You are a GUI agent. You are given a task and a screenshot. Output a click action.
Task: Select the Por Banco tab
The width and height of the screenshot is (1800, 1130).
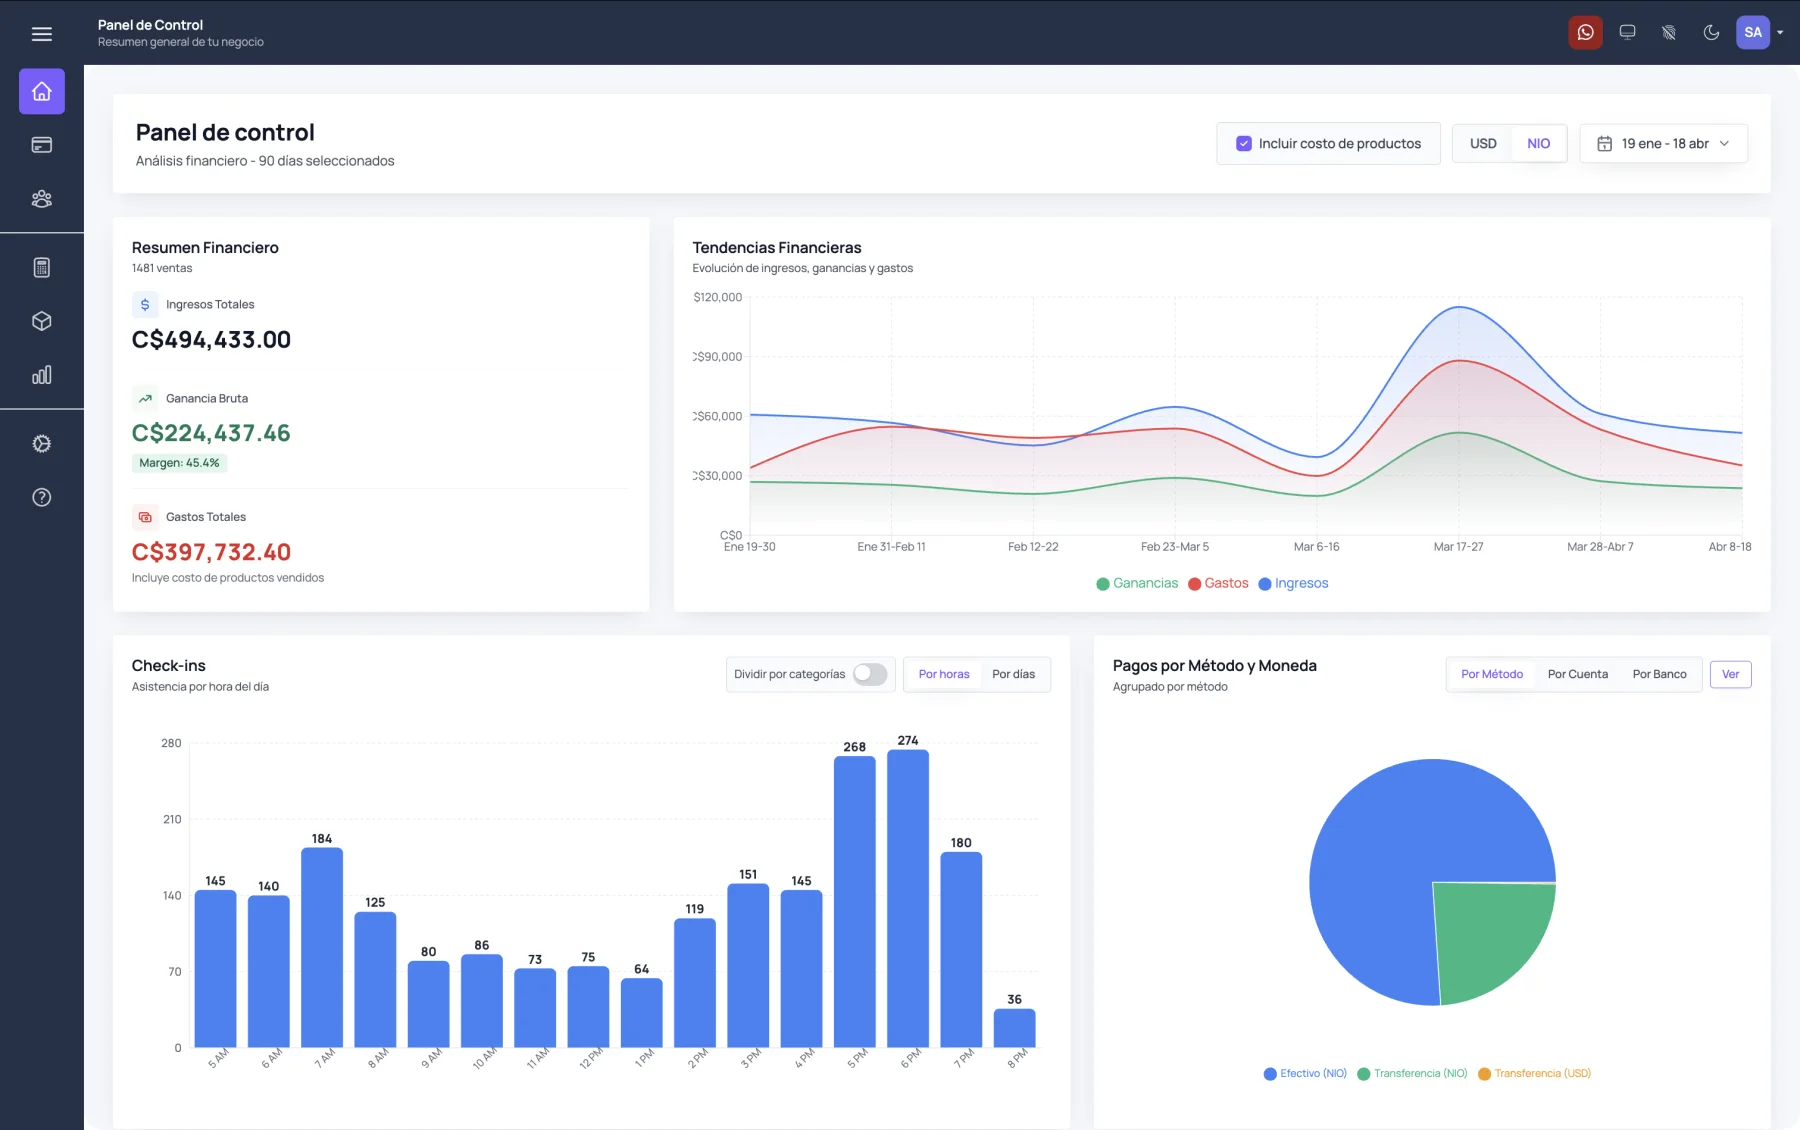[1659, 674]
